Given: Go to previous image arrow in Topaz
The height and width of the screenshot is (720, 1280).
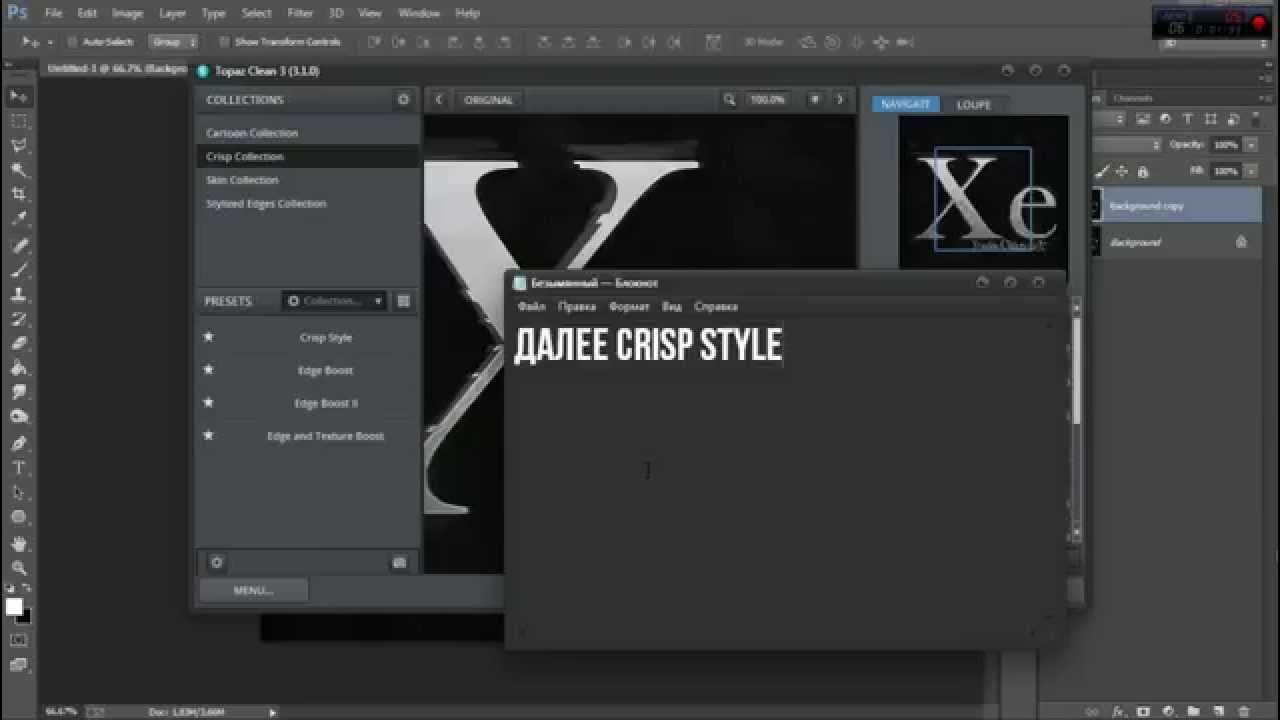Looking at the screenshot, I should tap(439, 100).
